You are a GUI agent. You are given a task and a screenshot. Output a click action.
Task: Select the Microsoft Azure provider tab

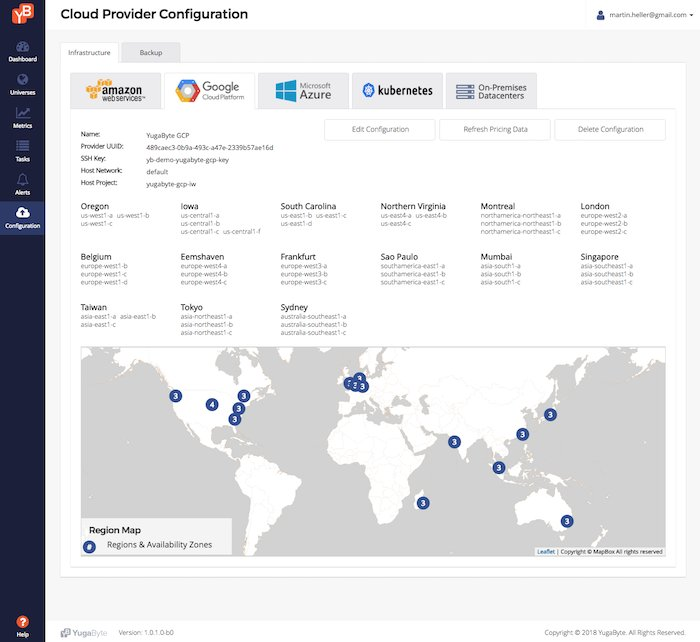pos(304,91)
